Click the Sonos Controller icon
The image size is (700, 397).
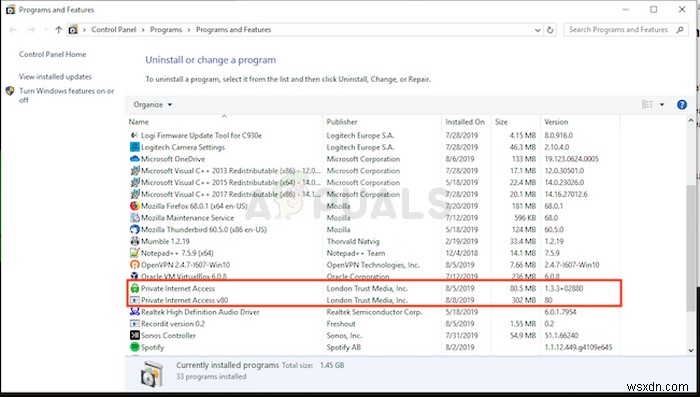[x=134, y=335]
